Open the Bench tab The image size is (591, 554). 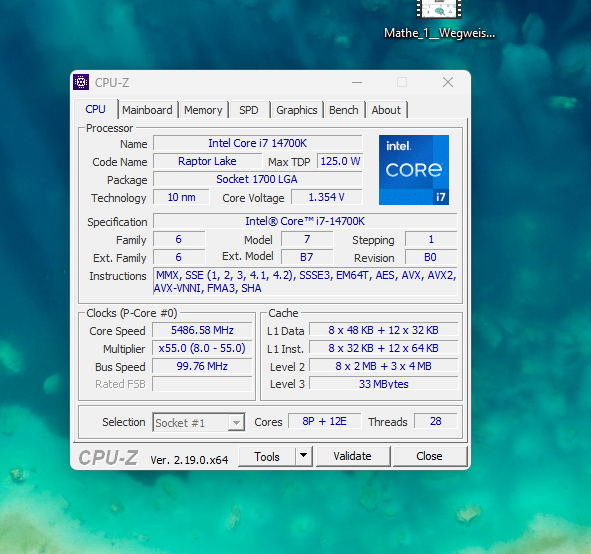(x=344, y=110)
